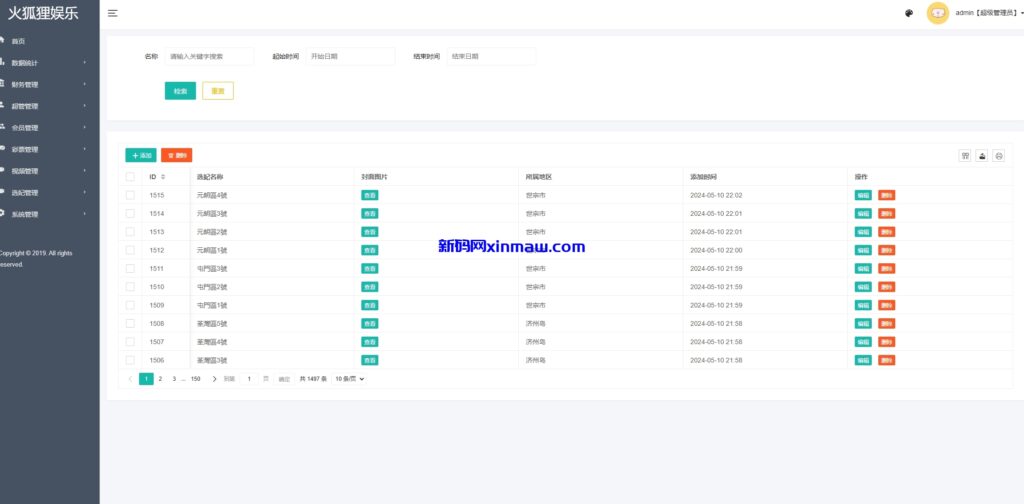Go to next page with right arrow
This screenshot has height=504, width=1024.
point(214,379)
